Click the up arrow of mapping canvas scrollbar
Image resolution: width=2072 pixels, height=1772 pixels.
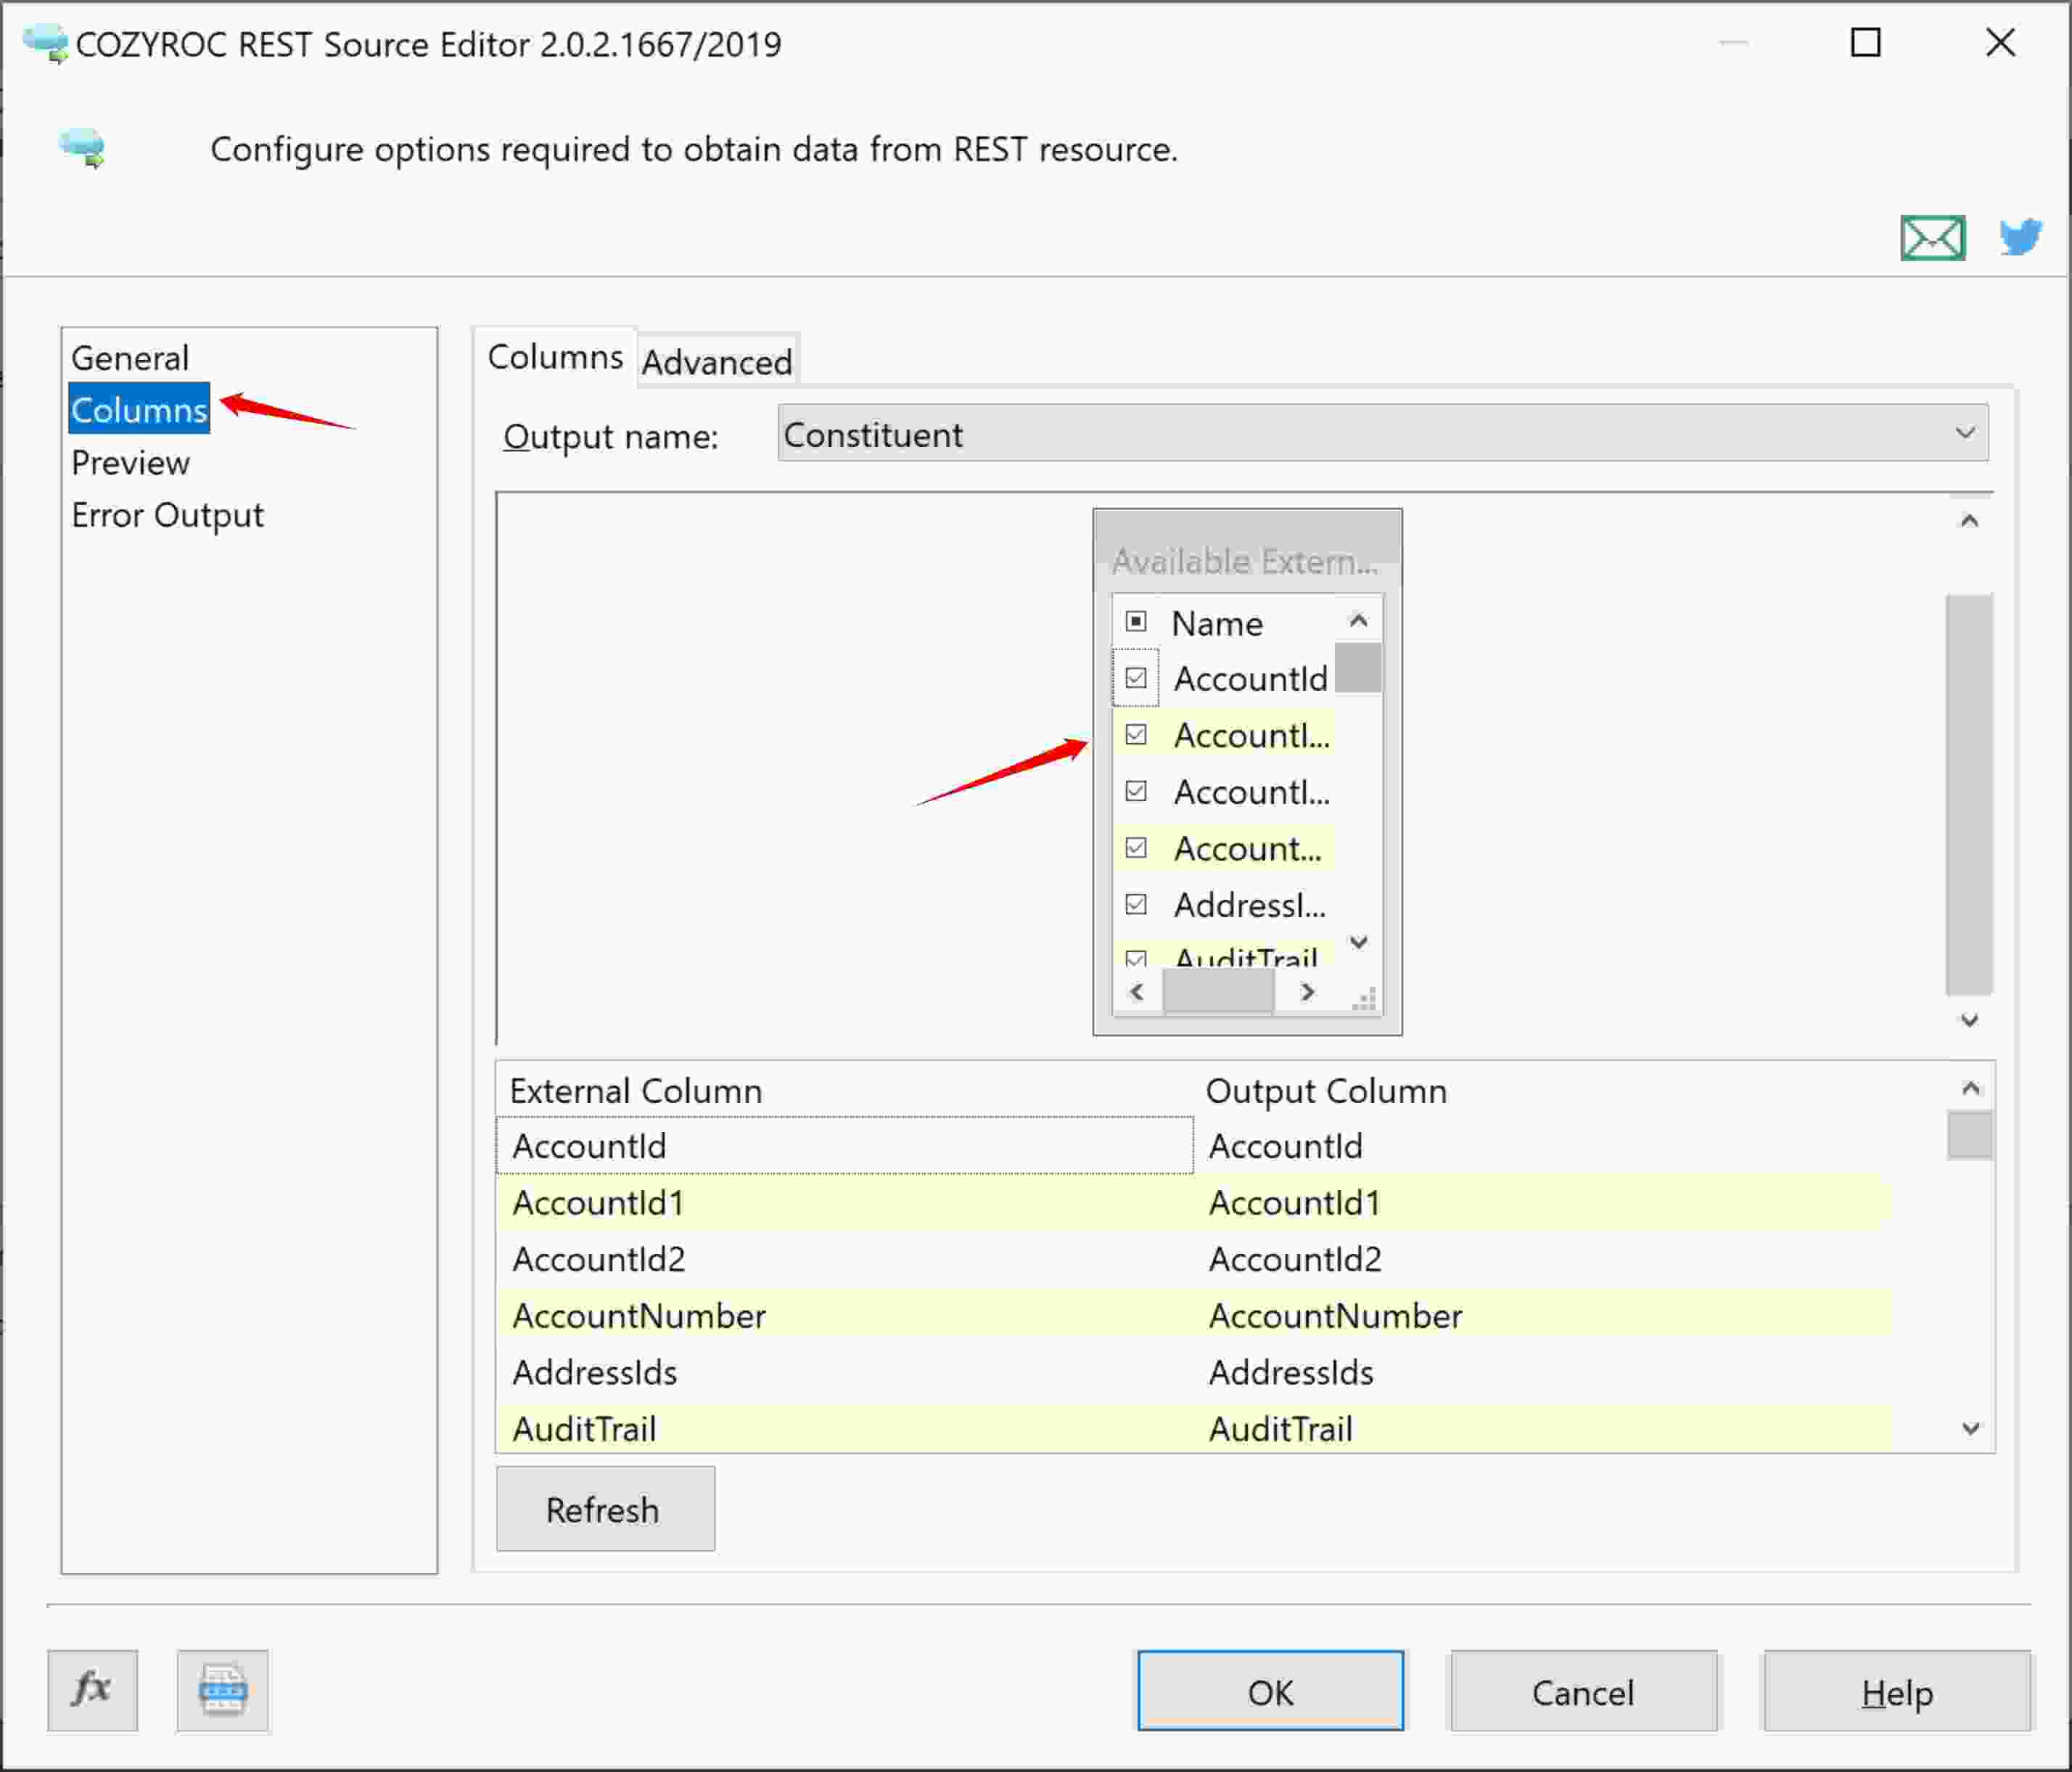coord(1969,520)
